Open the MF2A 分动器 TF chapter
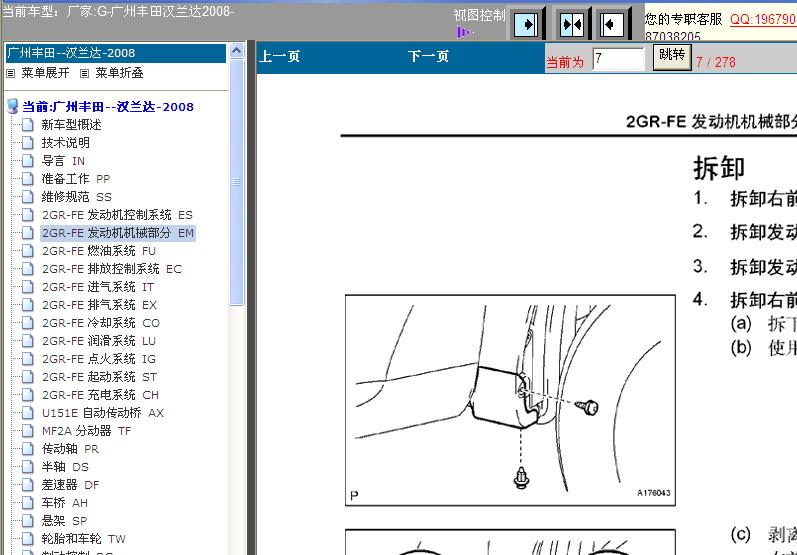This screenshot has width=797, height=555. coord(86,431)
